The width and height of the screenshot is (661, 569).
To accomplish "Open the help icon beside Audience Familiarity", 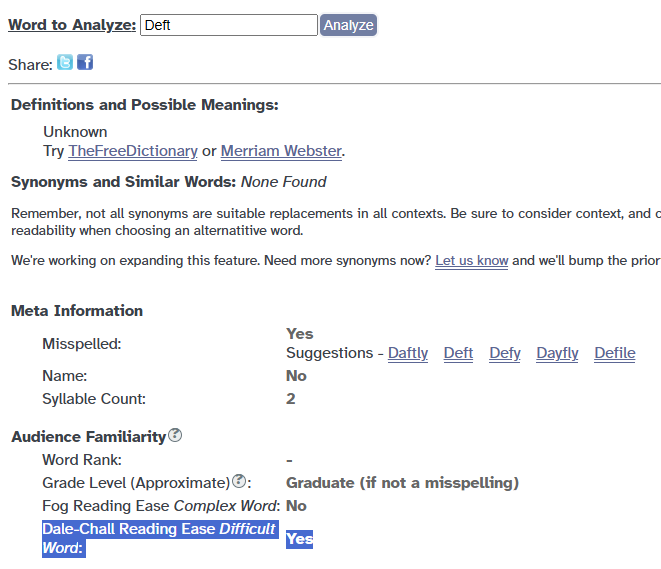I will coord(175,435).
